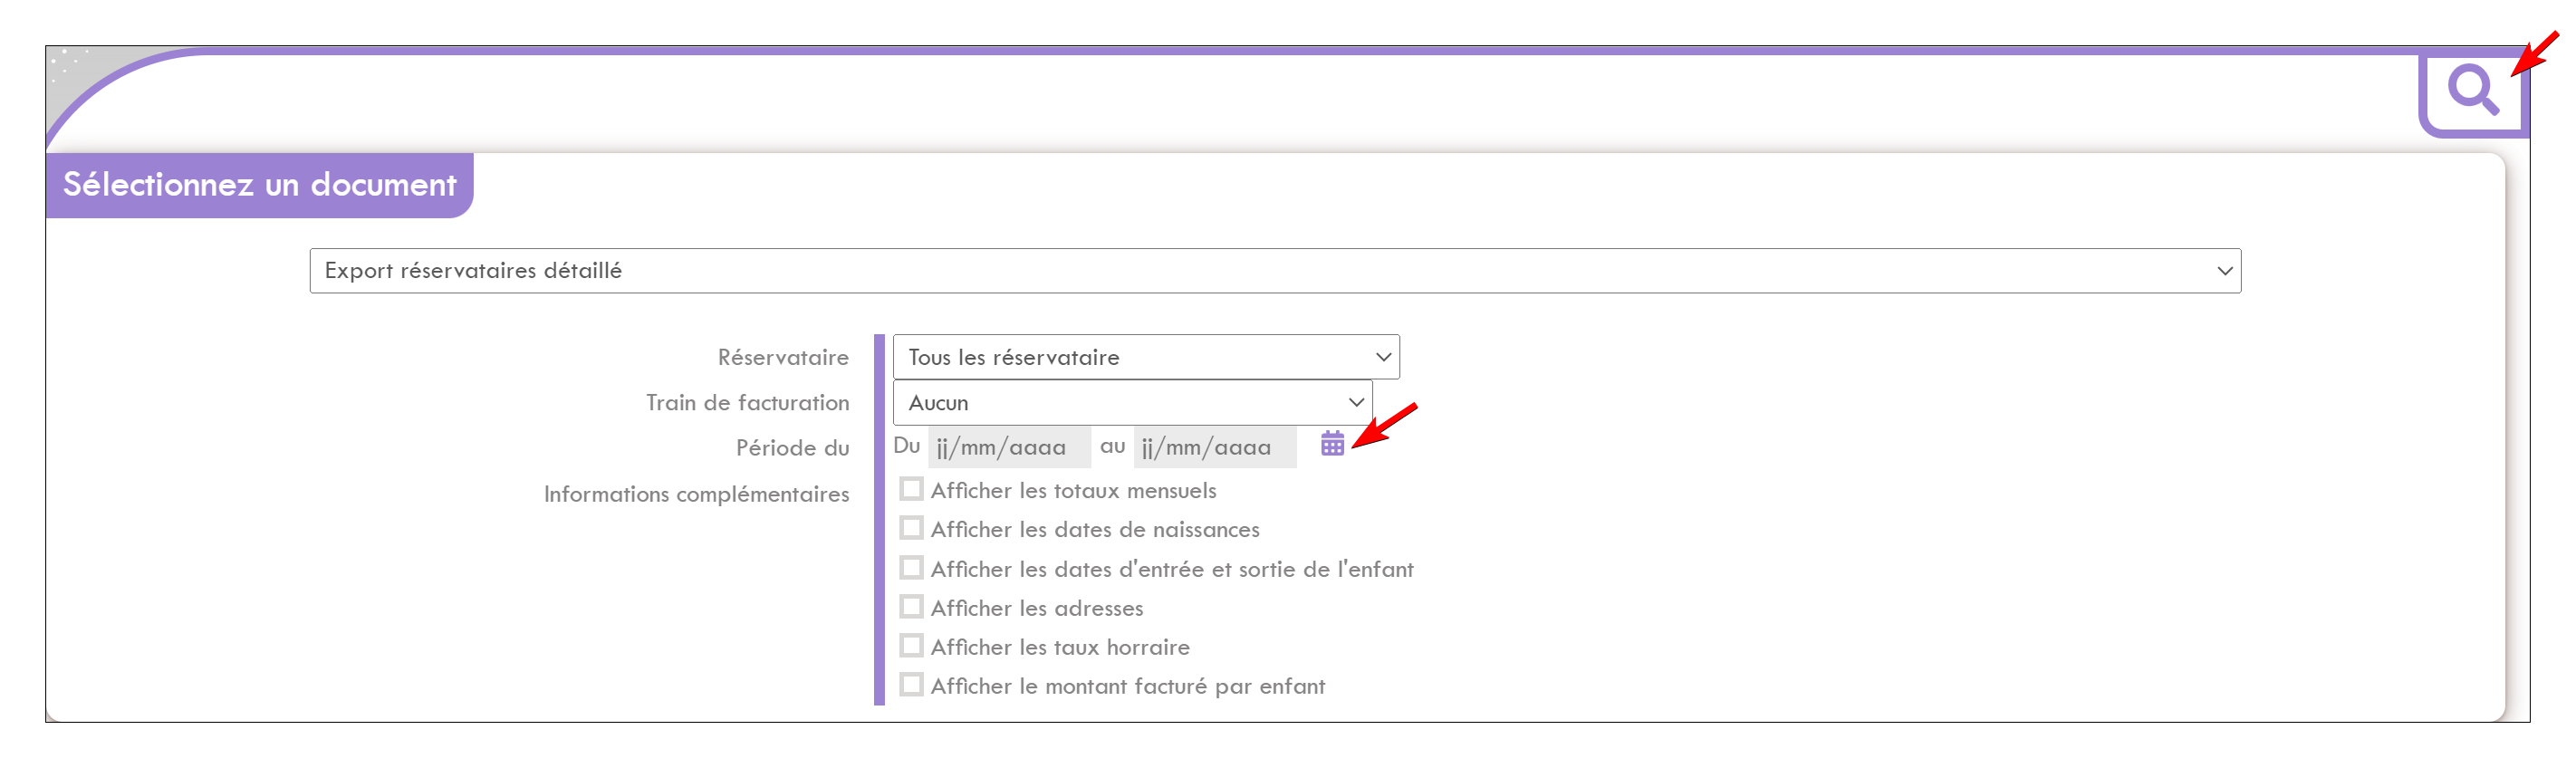The width and height of the screenshot is (2576, 768).
Task: Click the Sélectionnez un document header
Action: (x=259, y=185)
